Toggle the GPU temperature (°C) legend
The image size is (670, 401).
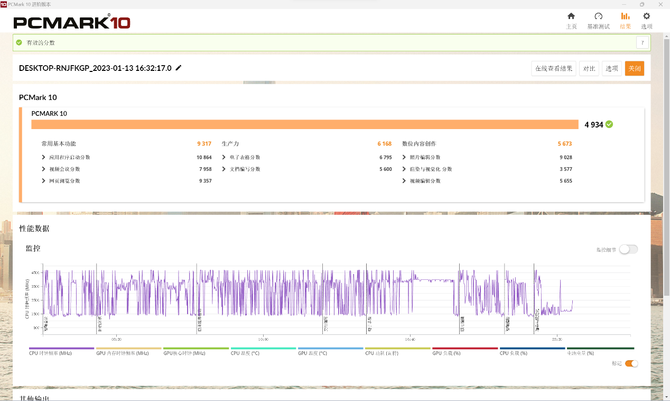tap(330, 351)
